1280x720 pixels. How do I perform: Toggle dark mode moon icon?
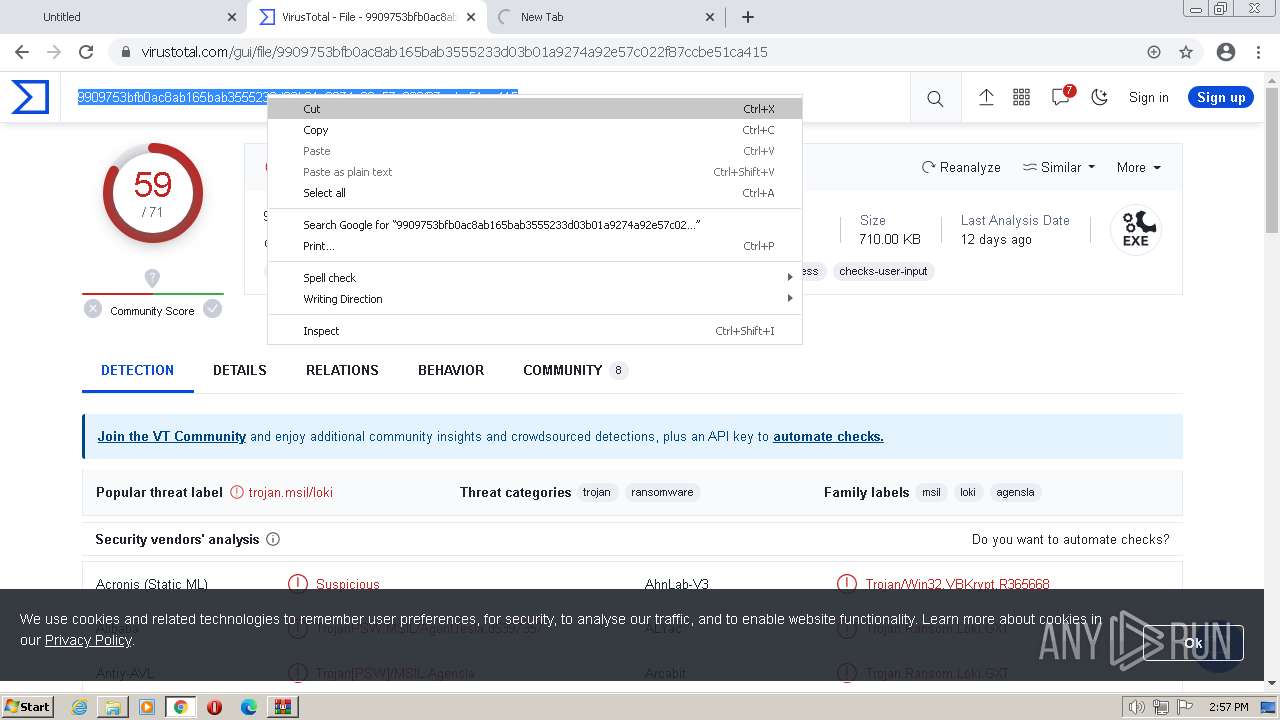click(x=1099, y=97)
